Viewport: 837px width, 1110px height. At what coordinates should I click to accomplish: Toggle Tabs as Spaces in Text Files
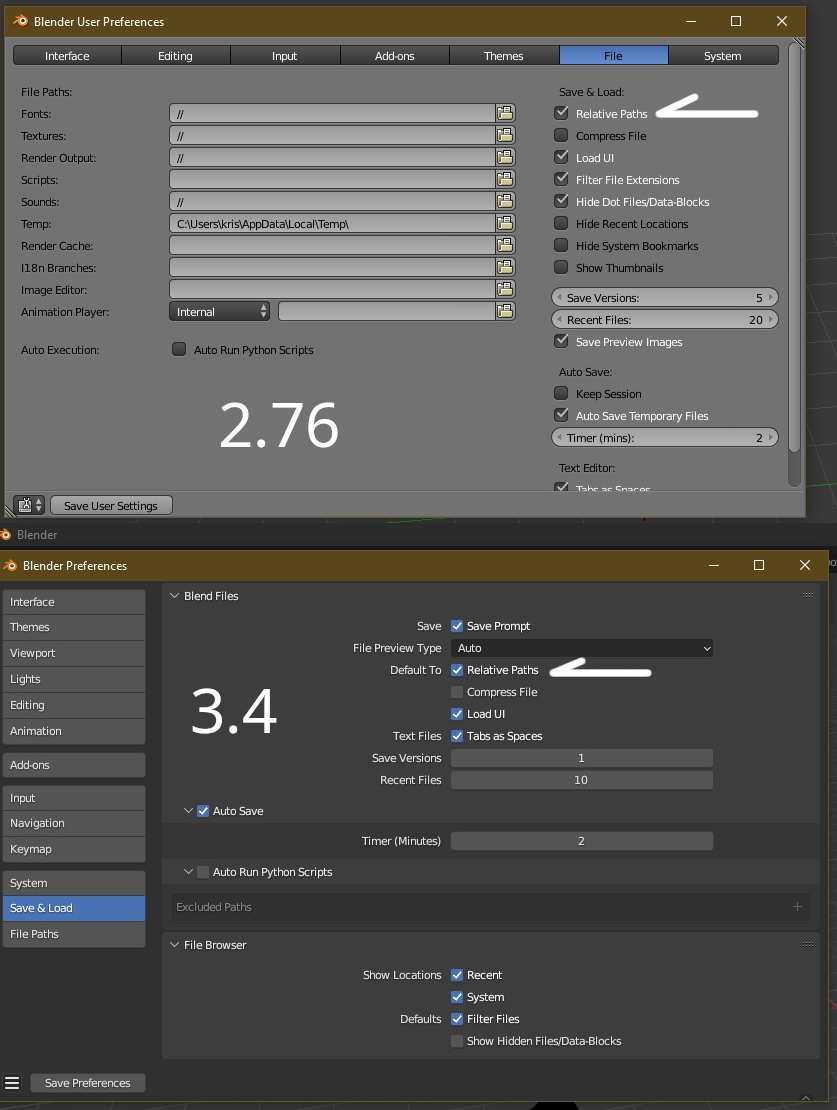[457, 736]
